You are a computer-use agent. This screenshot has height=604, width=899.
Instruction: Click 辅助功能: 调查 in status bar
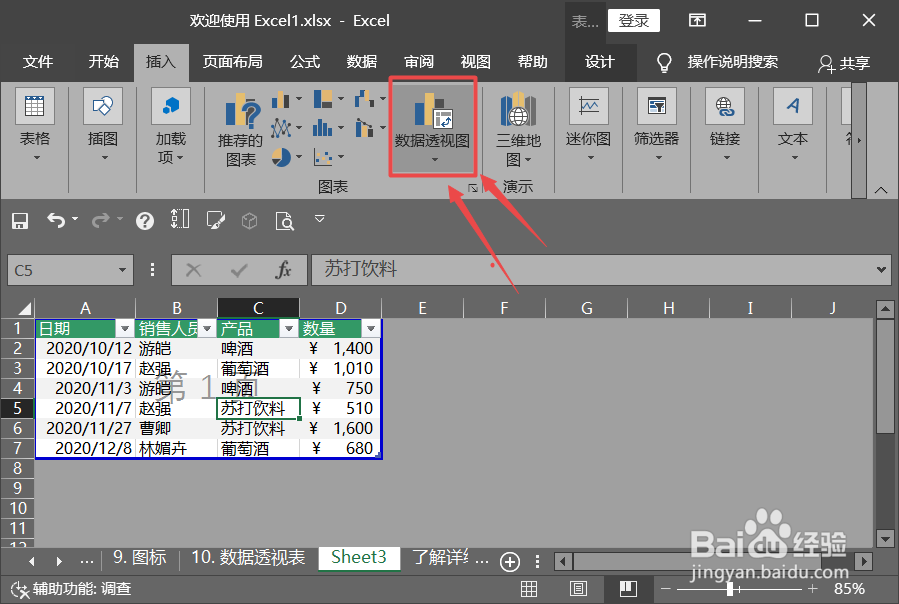(x=72, y=589)
